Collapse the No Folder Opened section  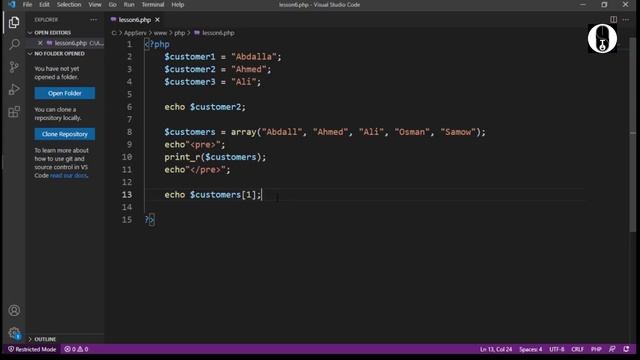pyautogui.click(x=56, y=53)
